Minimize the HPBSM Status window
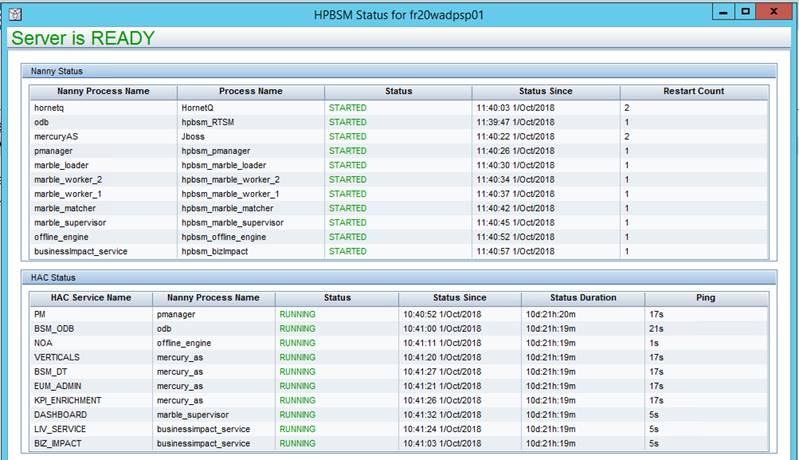The height and width of the screenshot is (460, 799). (723, 12)
